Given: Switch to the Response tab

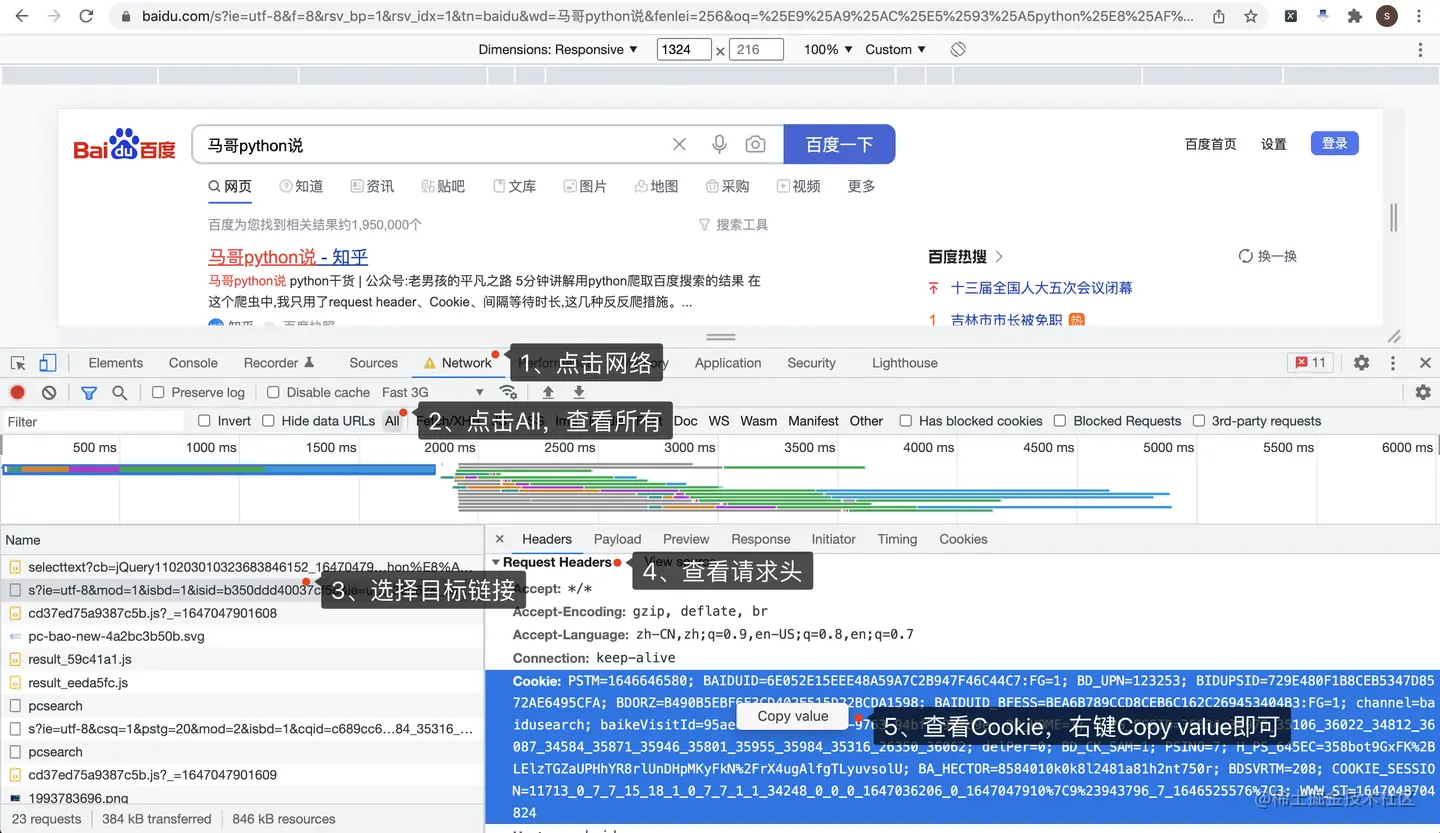Looking at the screenshot, I should (x=760, y=539).
